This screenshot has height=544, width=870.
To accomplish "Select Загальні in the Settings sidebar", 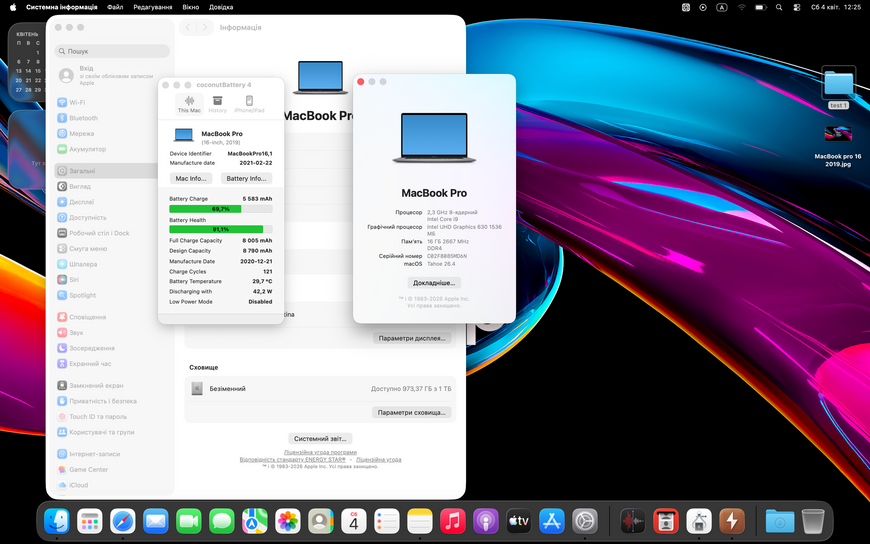I will pos(107,171).
